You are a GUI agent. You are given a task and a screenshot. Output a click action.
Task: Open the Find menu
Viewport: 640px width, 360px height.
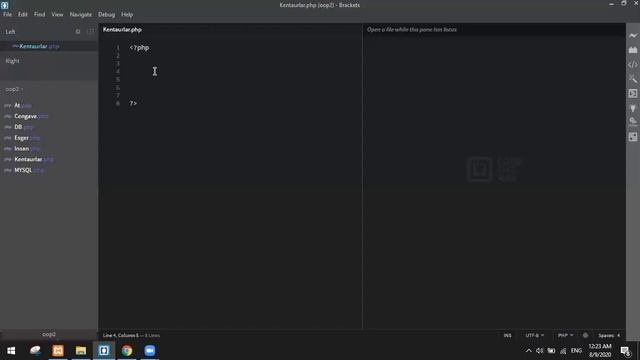tap(40, 14)
